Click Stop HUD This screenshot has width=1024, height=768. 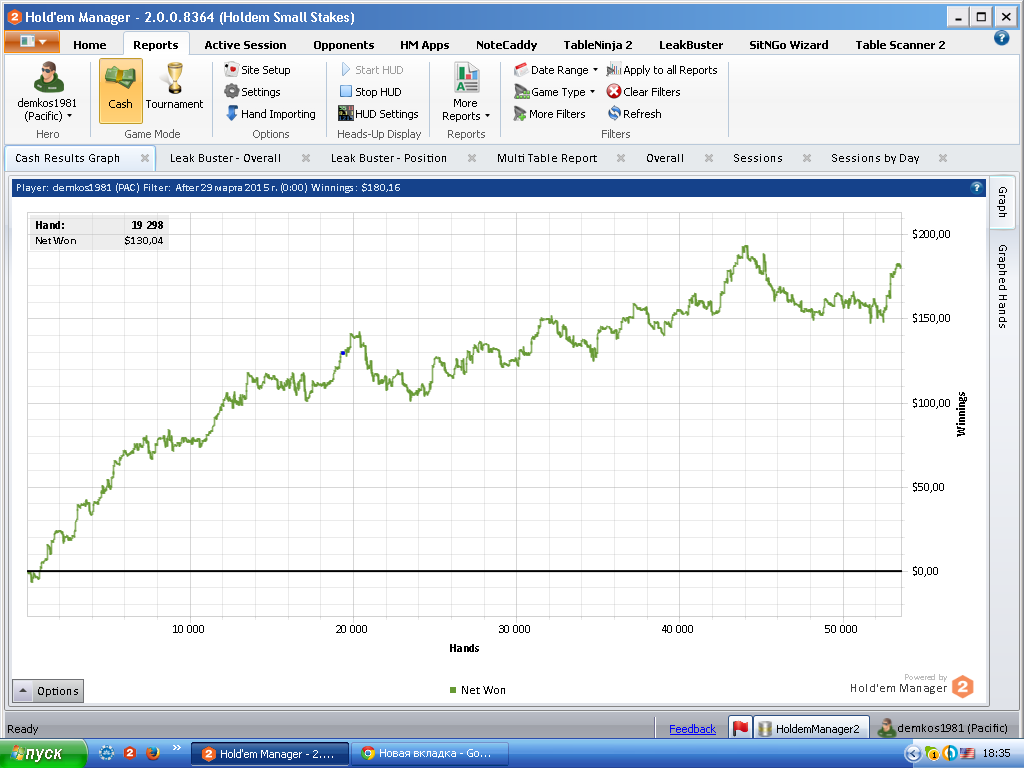[x=371, y=91]
